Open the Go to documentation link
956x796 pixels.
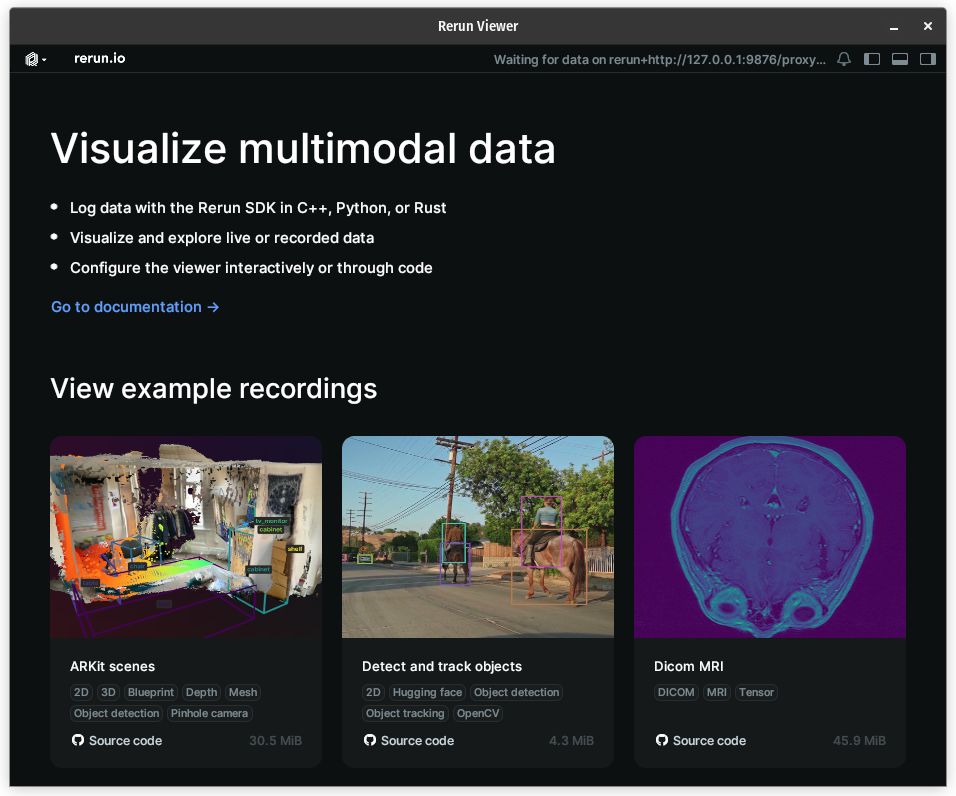[135, 307]
